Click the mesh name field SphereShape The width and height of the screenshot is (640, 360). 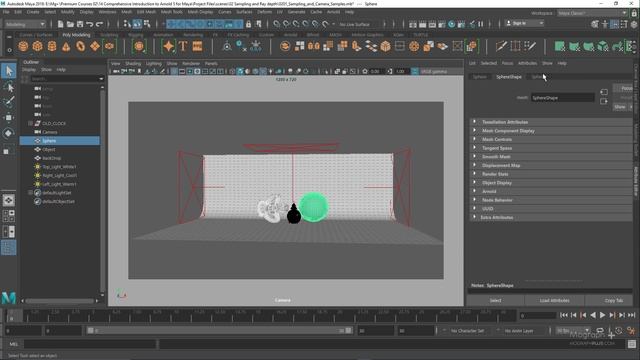(562, 98)
